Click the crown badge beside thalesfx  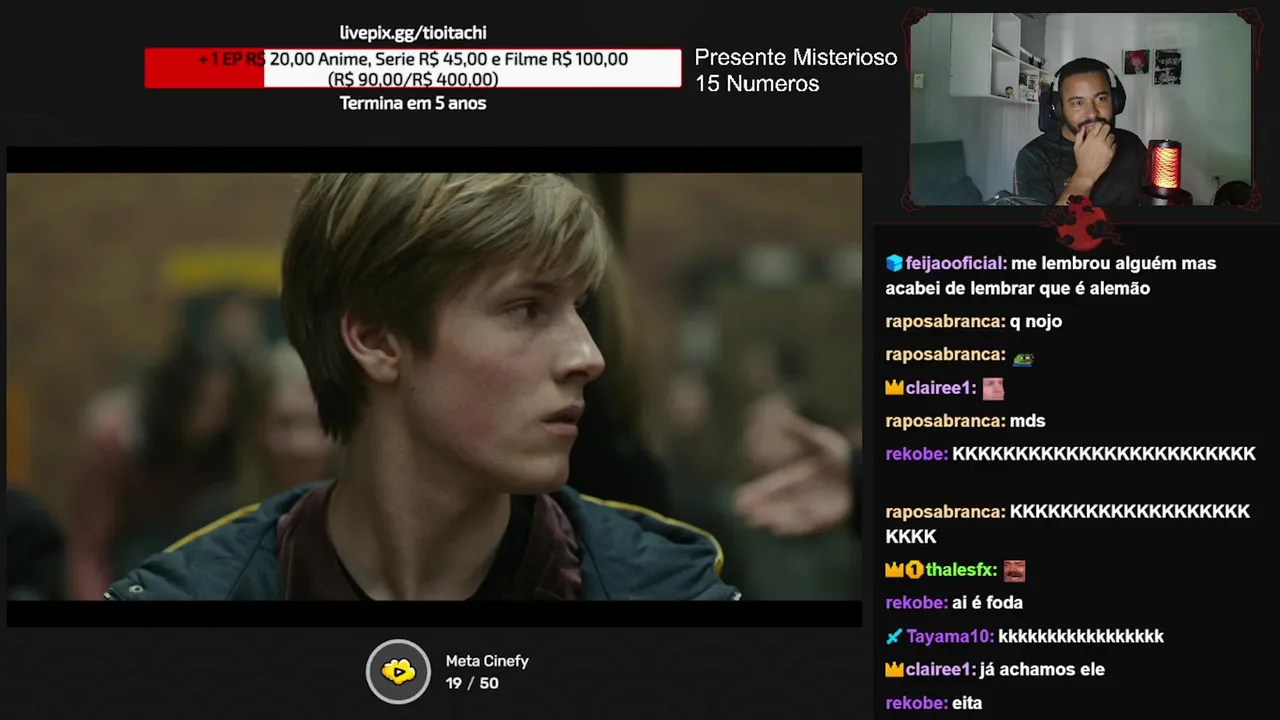pos(894,570)
